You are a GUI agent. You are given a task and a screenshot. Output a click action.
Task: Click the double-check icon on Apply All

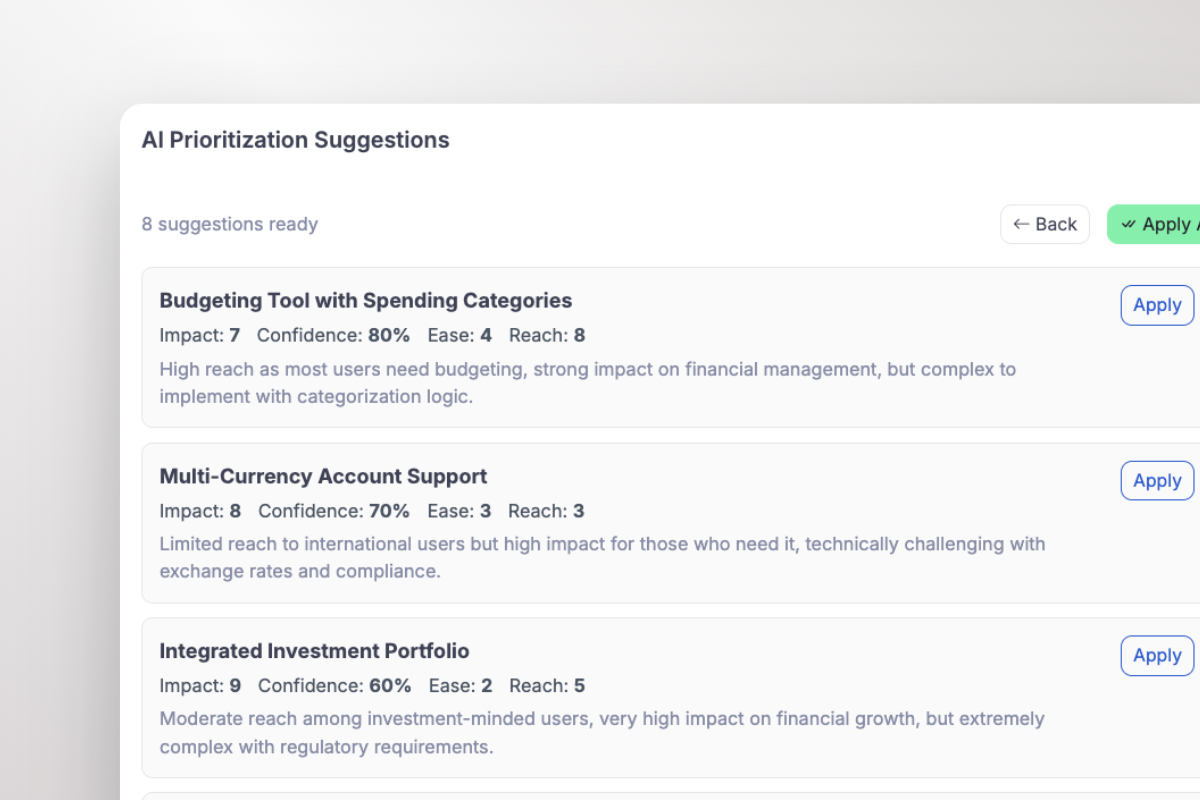click(x=1129, y=224)
